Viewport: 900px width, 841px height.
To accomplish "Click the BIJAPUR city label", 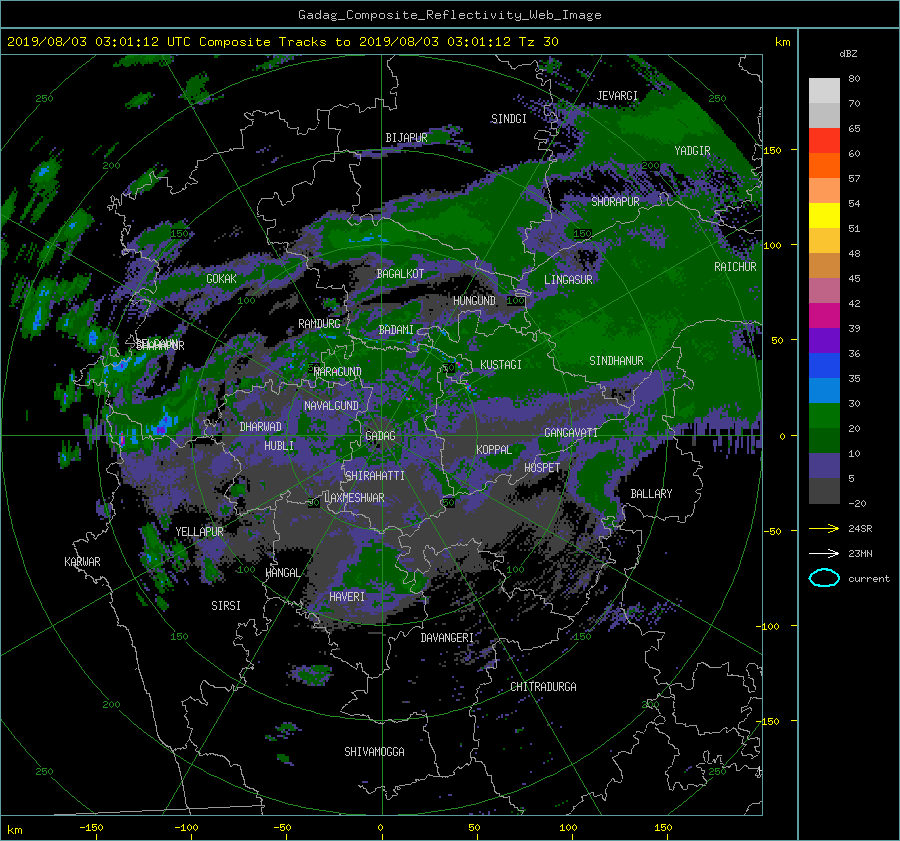I will tap(406, 138).
